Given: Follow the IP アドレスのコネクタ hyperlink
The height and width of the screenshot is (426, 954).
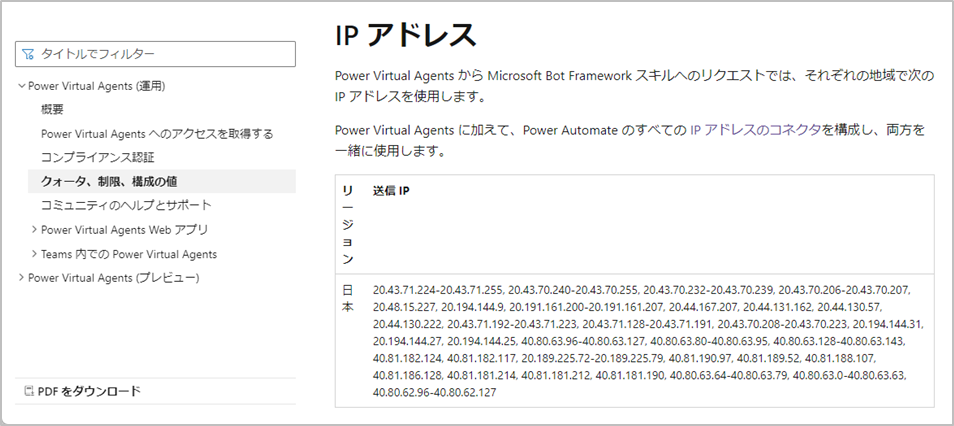Looking at the screenshot, I should pyautogui.click(x=755, y=130).
